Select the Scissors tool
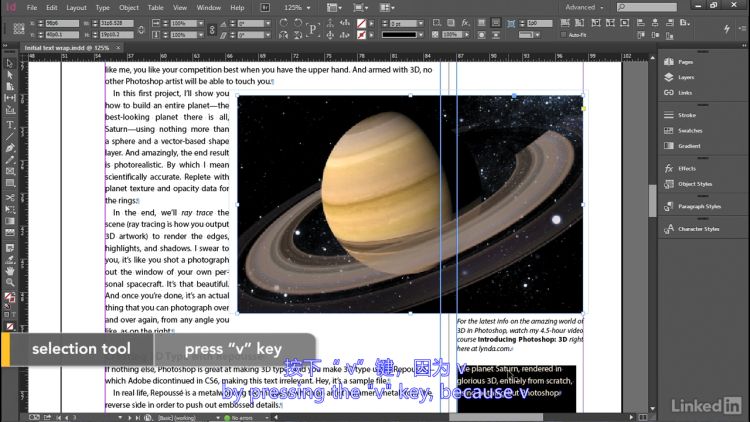This screenshot has width=750, height=422. 10,198
